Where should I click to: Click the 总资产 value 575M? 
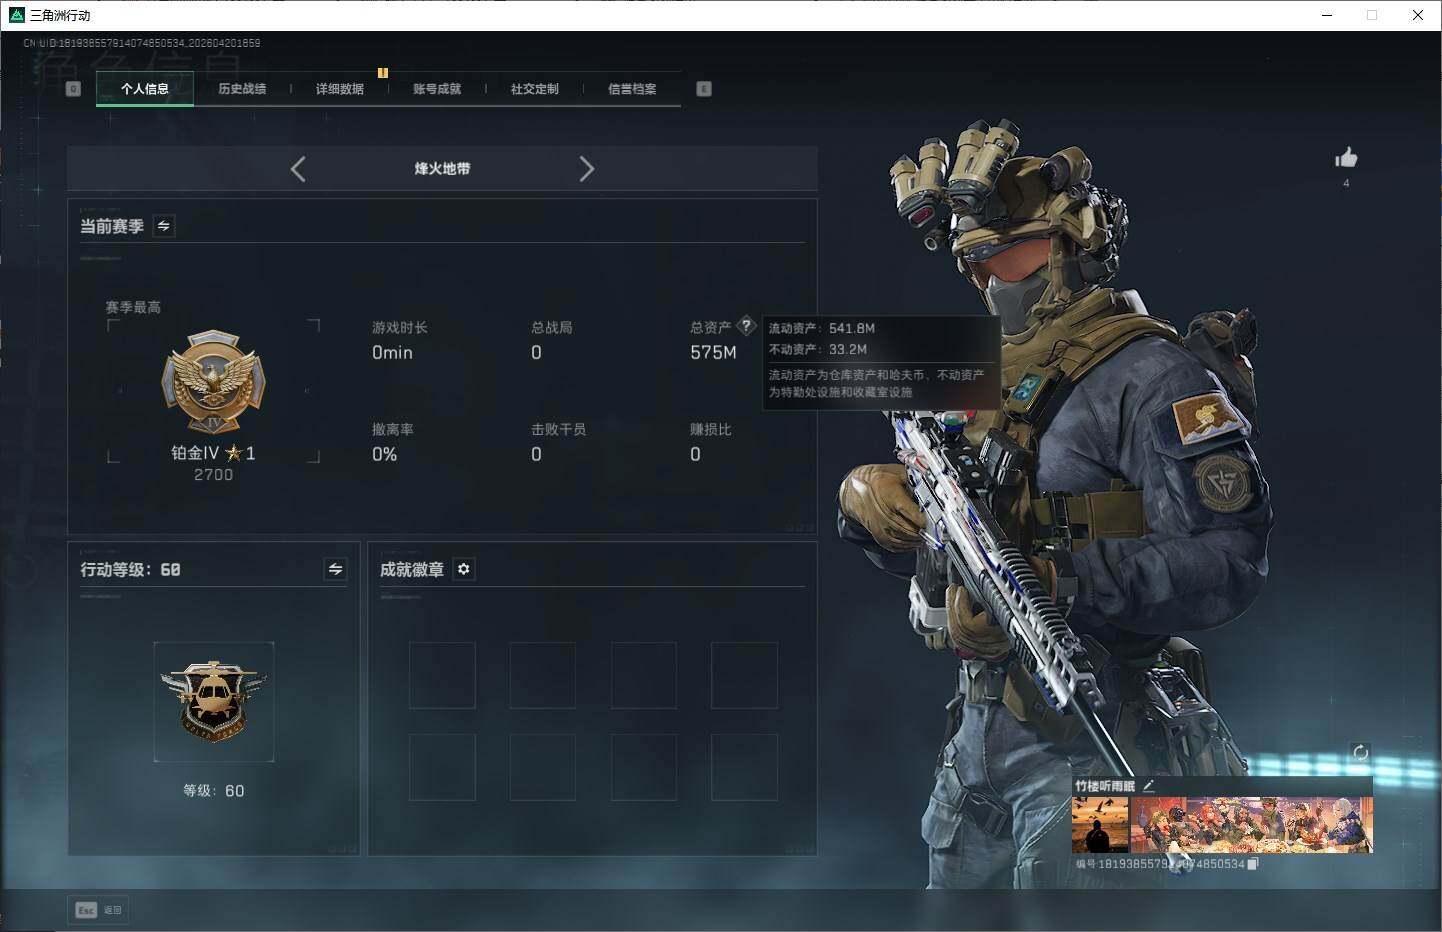coord(713,353)
